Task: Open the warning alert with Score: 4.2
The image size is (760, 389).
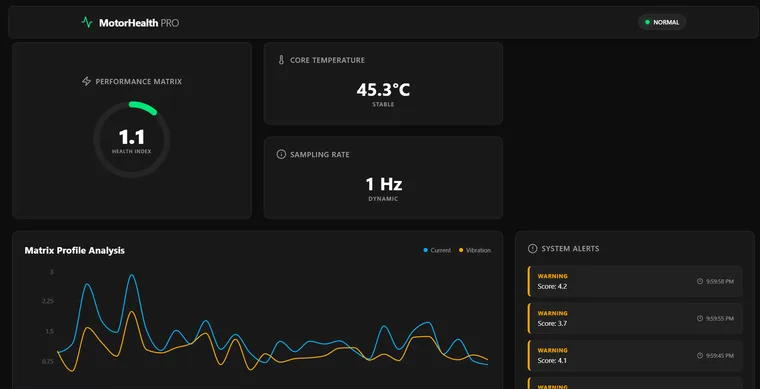Action: (x=635, y=281)
